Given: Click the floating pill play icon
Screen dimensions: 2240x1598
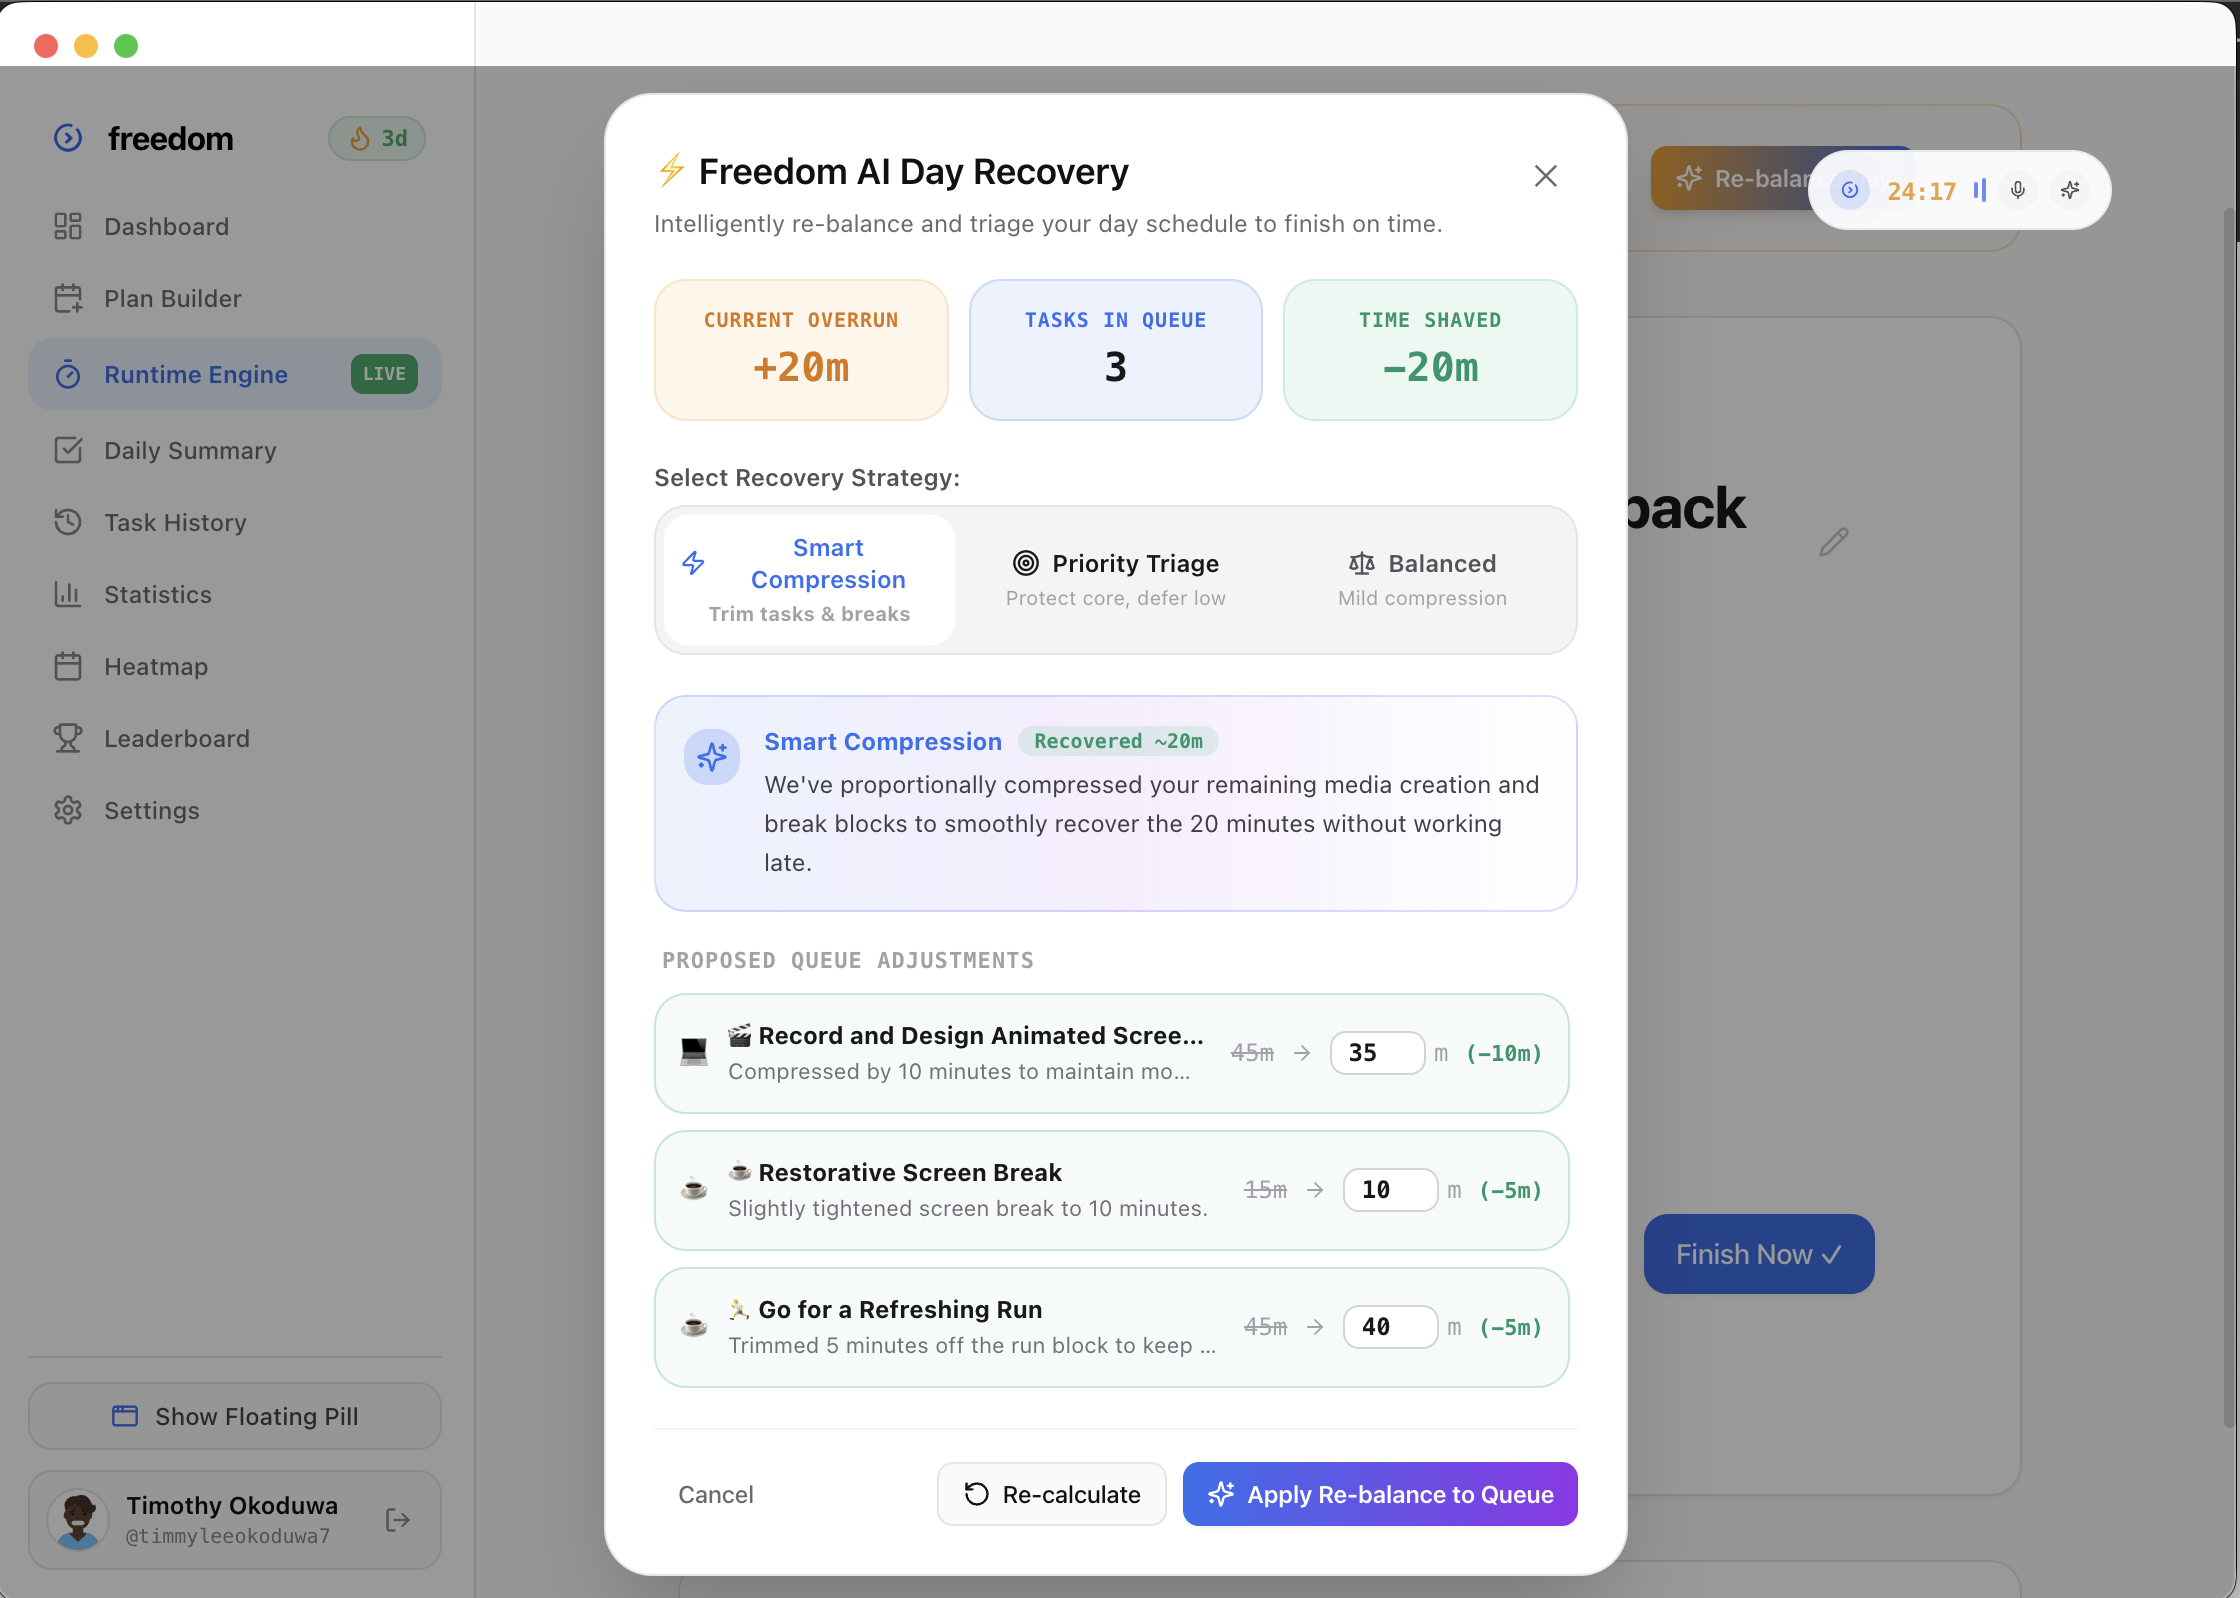Looking at the screenshot, I should (x=1850, y=190).
